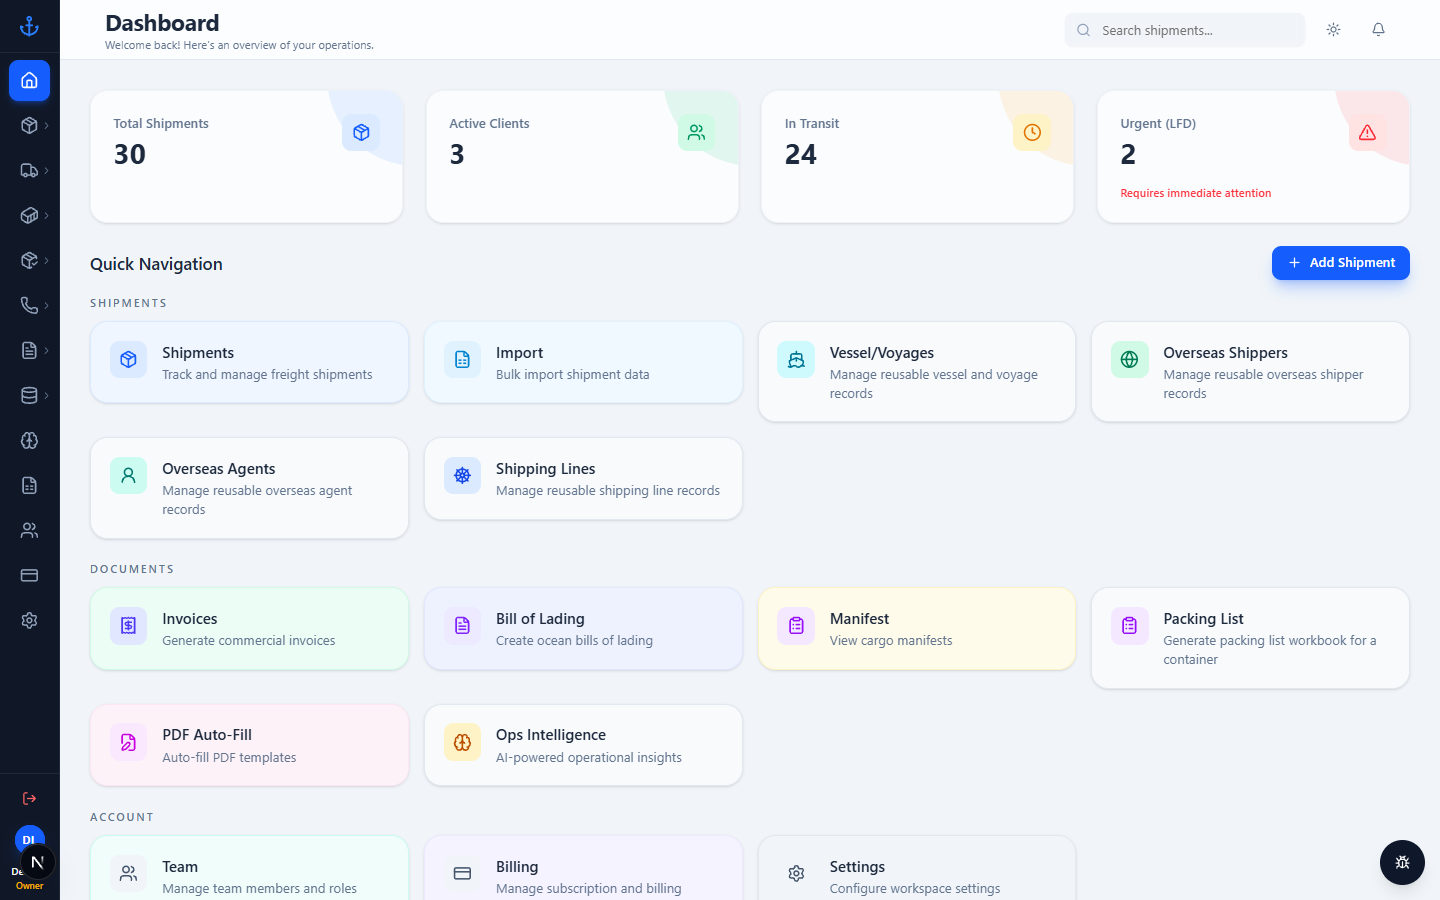Expand the chevron beside the phone sidebar icon

pos(46,305)
